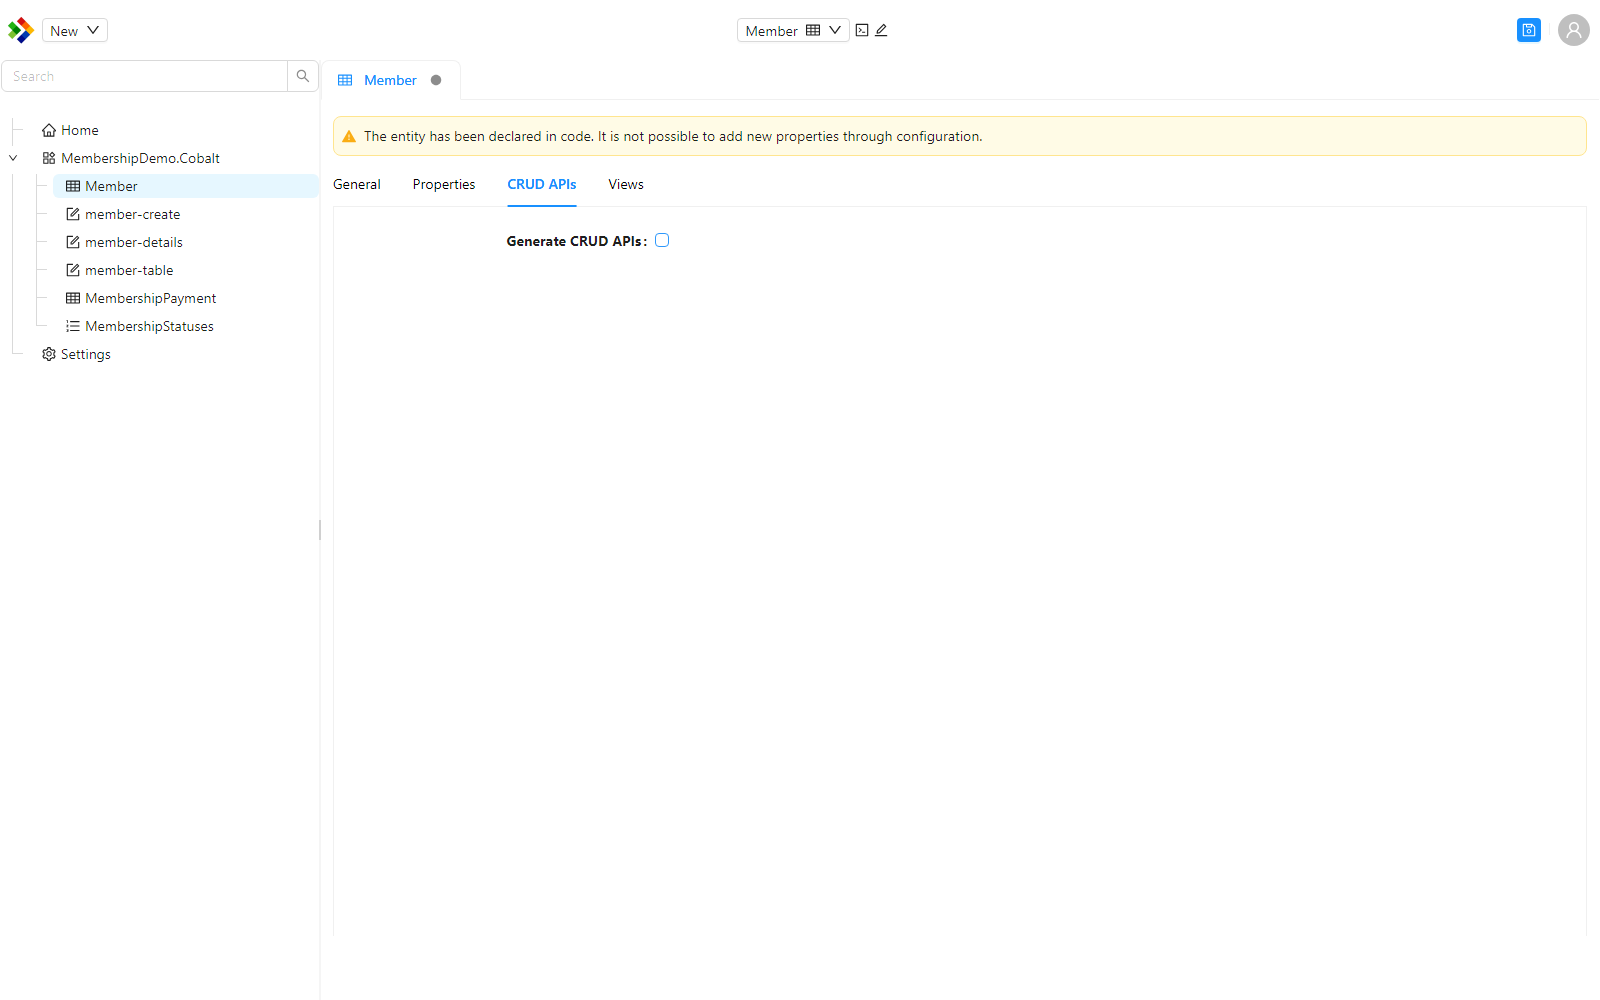
Task: Click the member-table form icon
Action: 73,270
